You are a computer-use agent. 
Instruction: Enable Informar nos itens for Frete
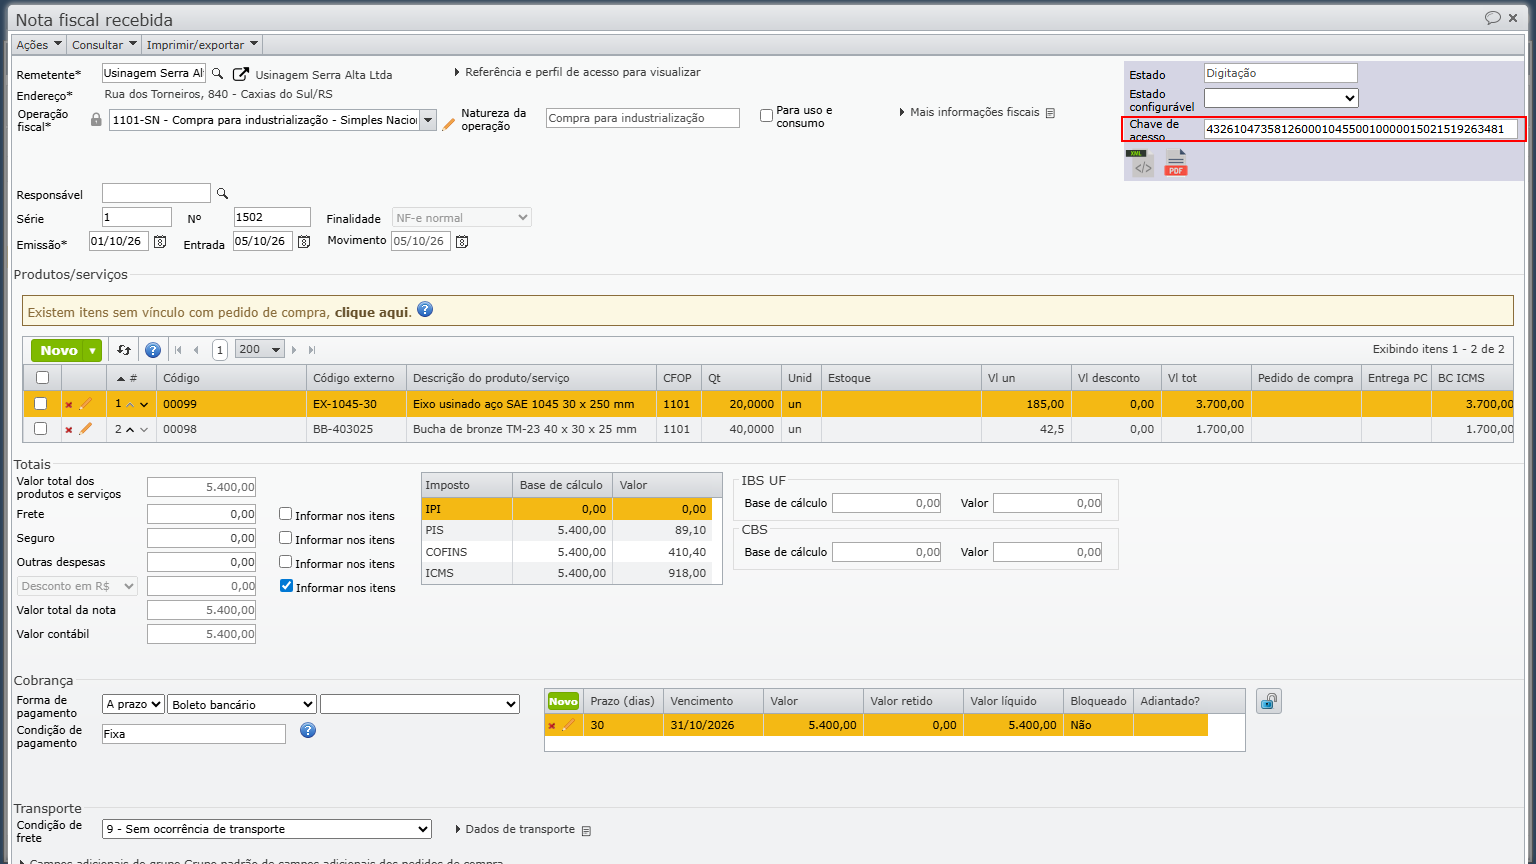(x=286, y=514)
